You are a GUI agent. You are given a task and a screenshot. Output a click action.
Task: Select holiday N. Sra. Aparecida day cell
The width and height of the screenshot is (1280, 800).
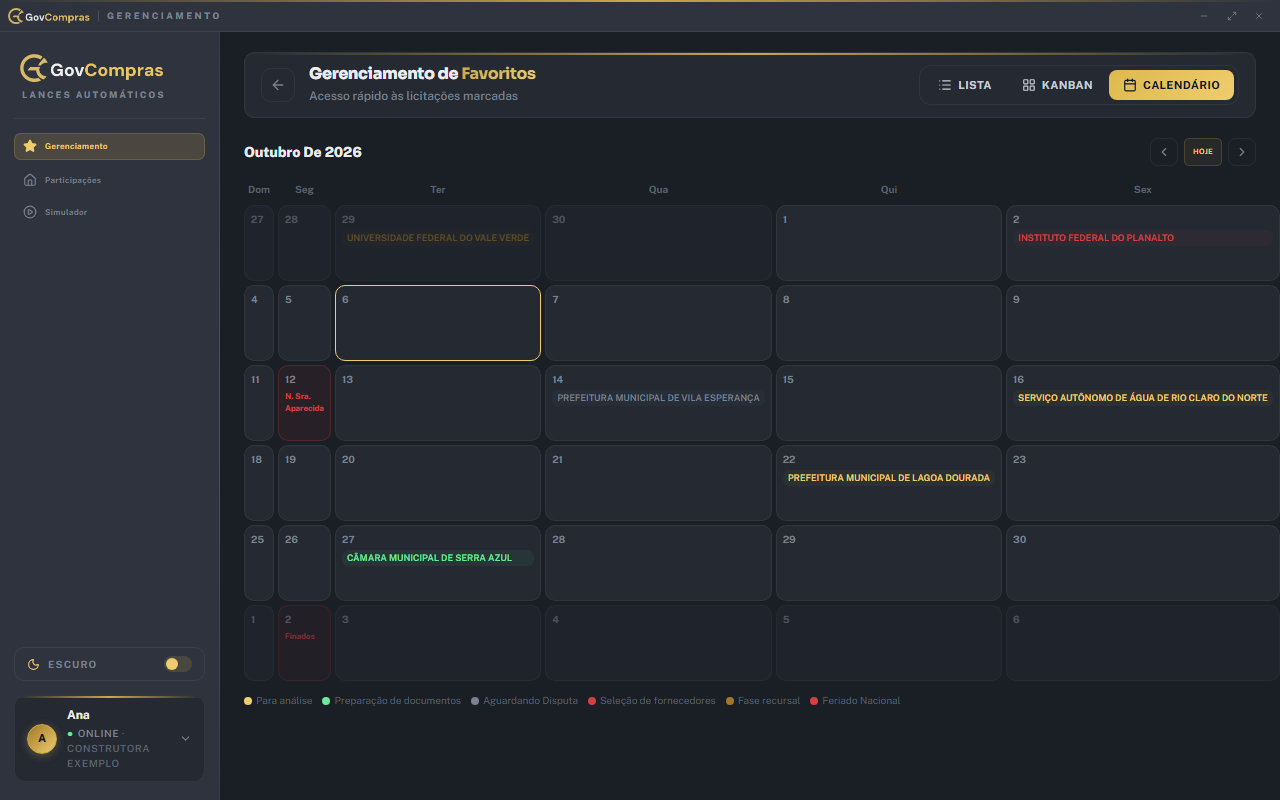pyautogui.click(x=304, y=403)
